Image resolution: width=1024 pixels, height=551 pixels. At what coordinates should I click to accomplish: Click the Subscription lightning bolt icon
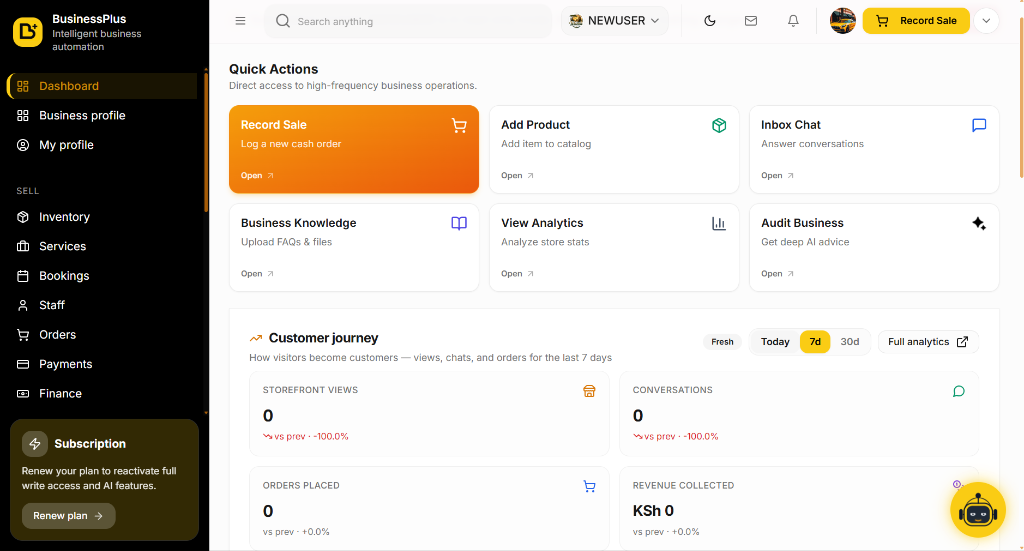click(x=35, y=444)
